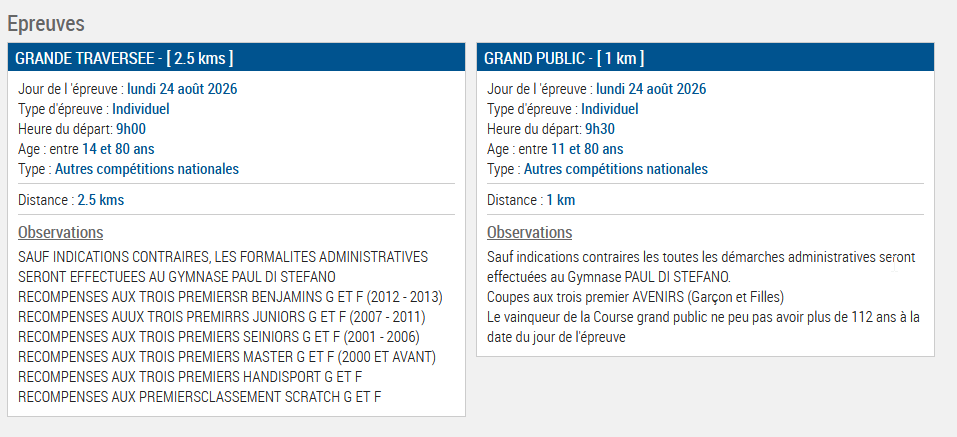Click the age range 14 et 80 ans

coord(118,149)
